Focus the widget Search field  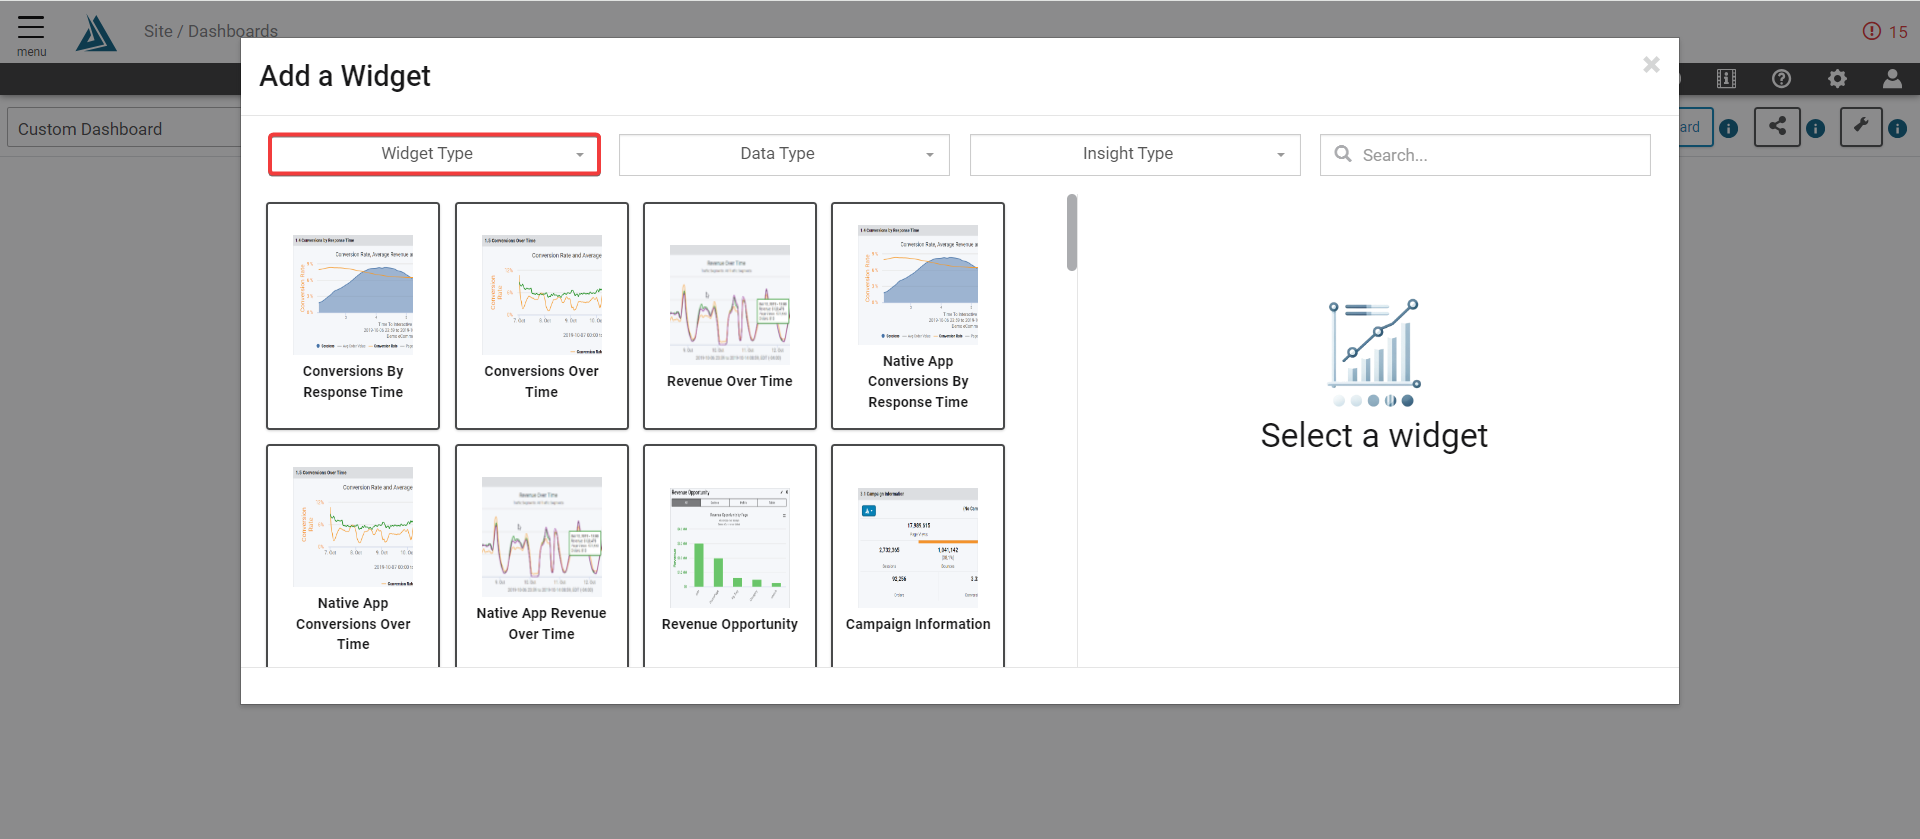click(x=1485, y=155)
